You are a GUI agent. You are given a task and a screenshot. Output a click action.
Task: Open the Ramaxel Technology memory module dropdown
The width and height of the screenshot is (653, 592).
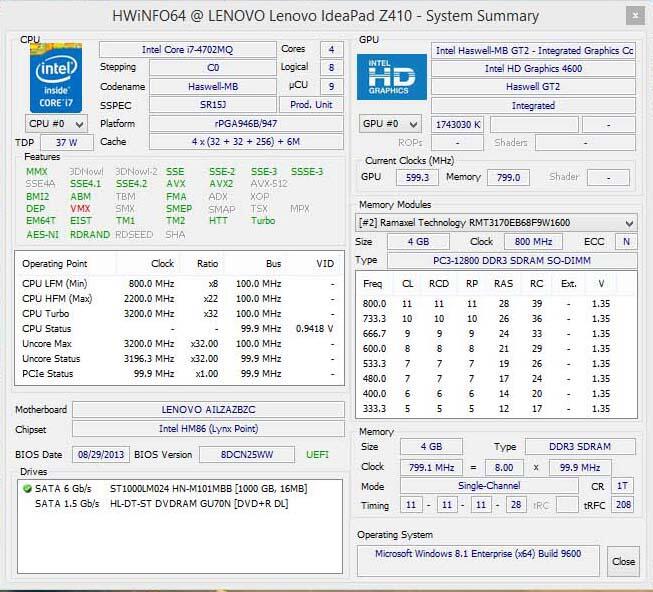[x=497, y=222]
